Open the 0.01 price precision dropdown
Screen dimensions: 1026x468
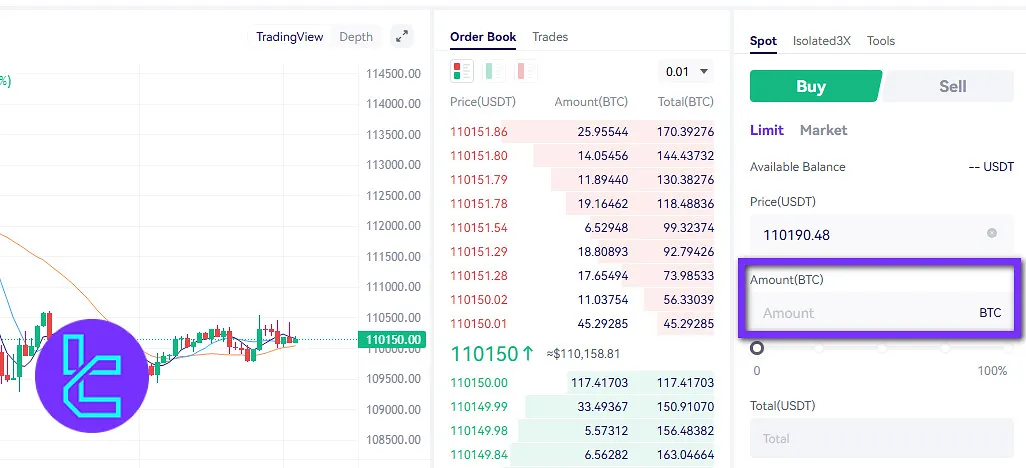coord(686,71)
